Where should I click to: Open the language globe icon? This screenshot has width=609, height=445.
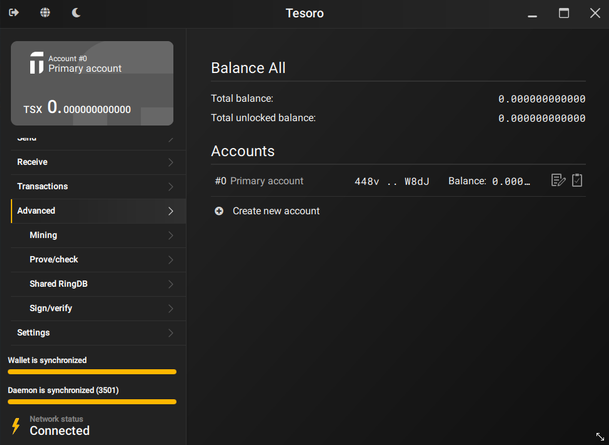pos(45,13)
